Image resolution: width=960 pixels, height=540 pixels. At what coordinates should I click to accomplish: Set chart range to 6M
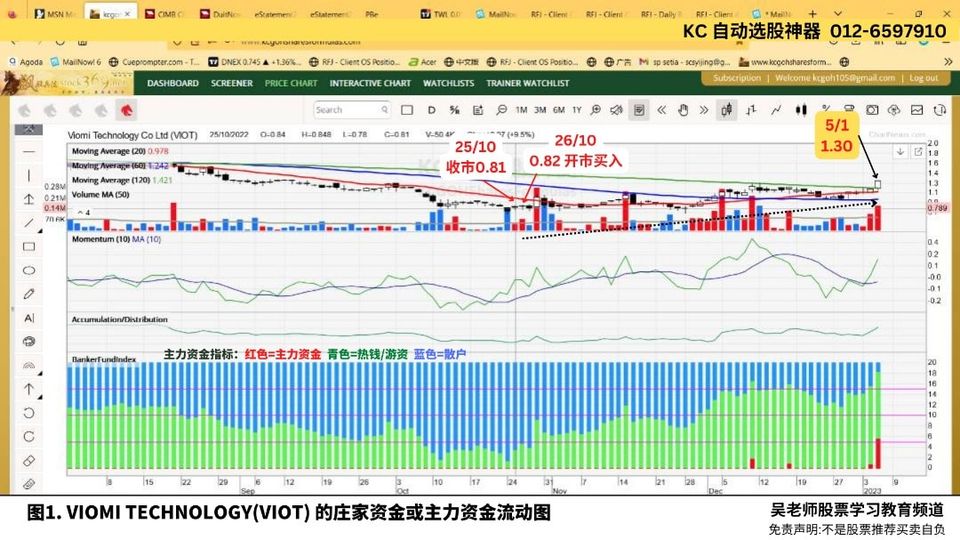click(x=559, y=110)
